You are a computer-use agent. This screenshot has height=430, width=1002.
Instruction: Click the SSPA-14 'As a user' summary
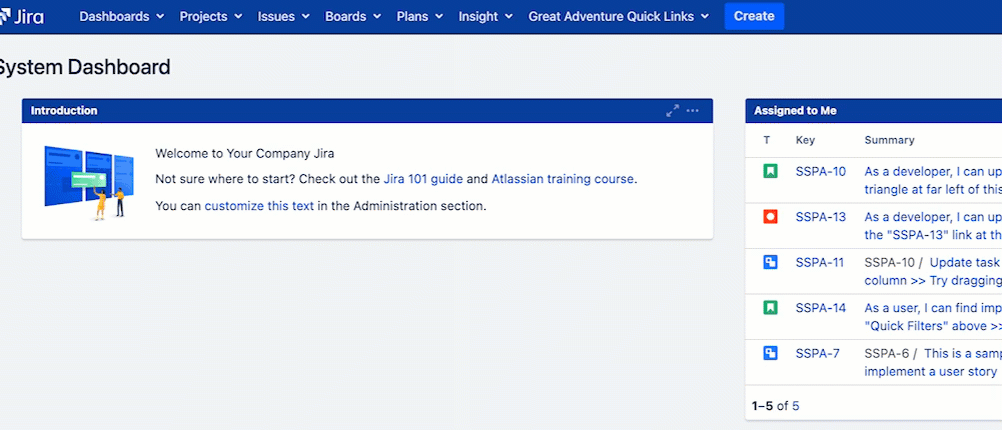pyautogui.click(x=933, y=316)
